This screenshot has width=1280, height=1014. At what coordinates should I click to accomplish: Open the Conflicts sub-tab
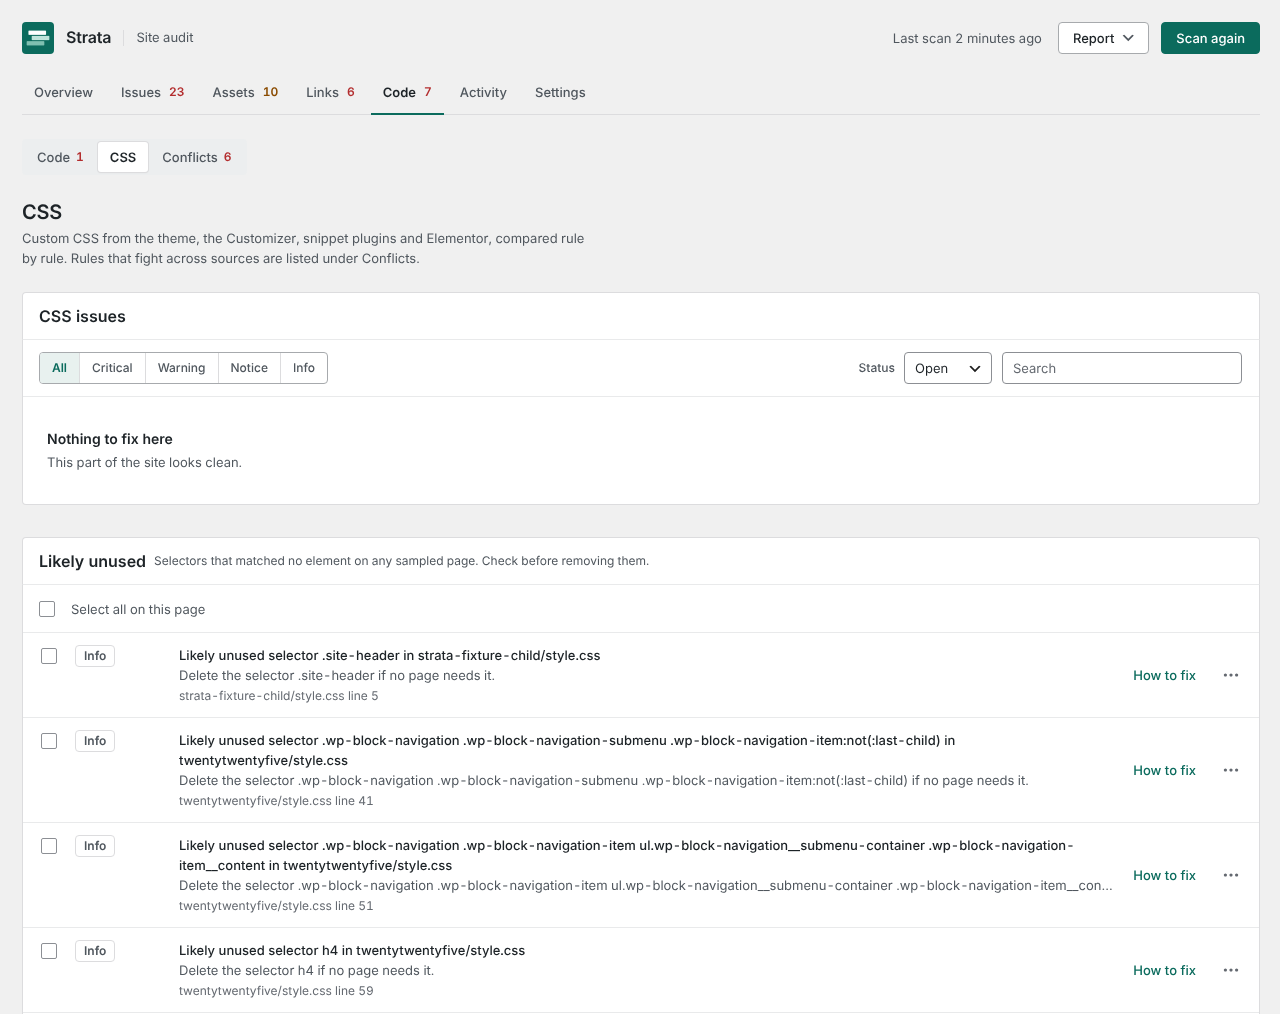(197, 157)
